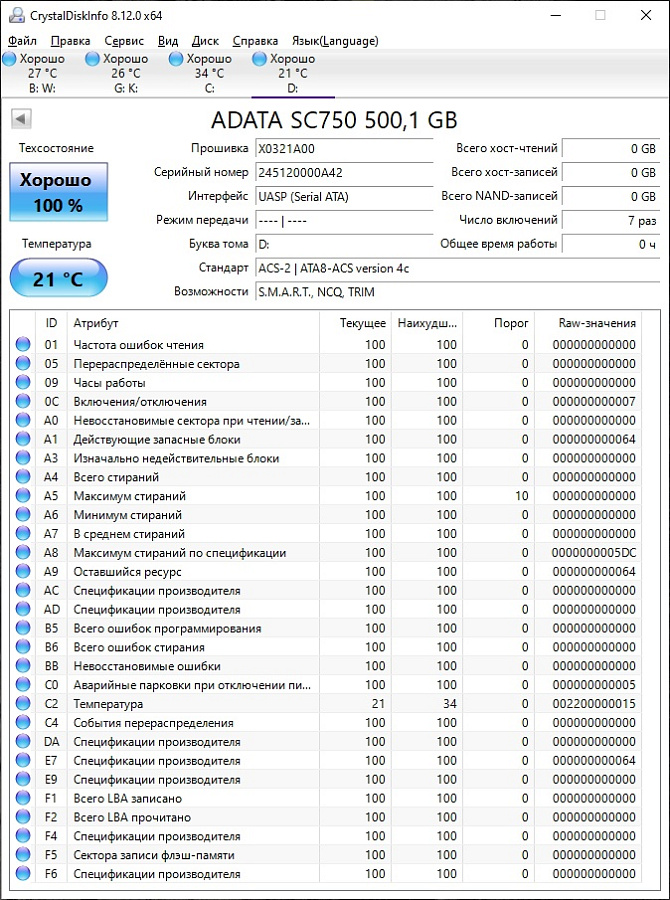
Task: Click the Число включений value 7 раз
Action: (611, 220)
